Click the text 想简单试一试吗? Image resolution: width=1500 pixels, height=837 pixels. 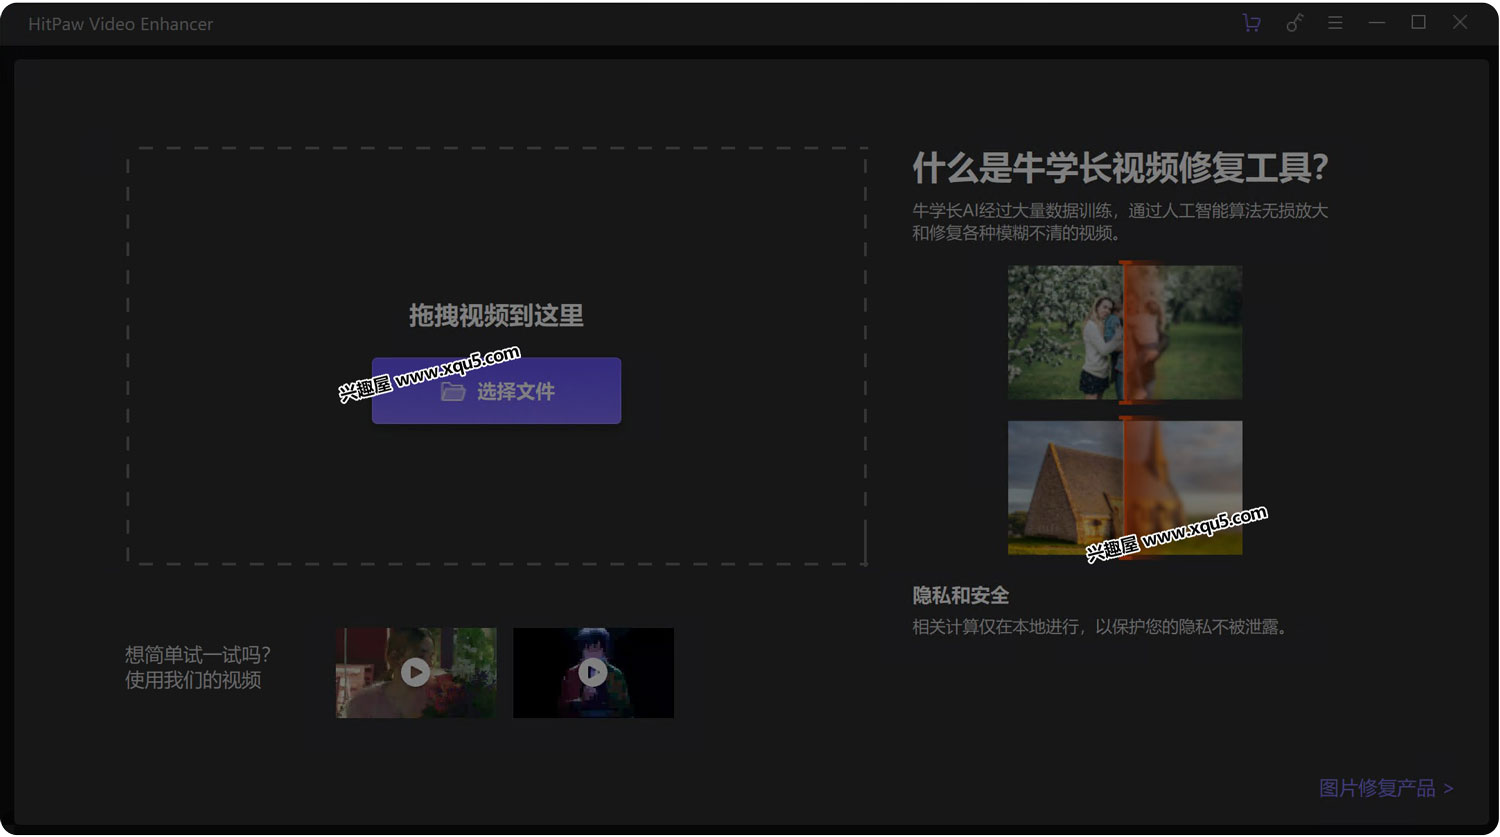197,655
